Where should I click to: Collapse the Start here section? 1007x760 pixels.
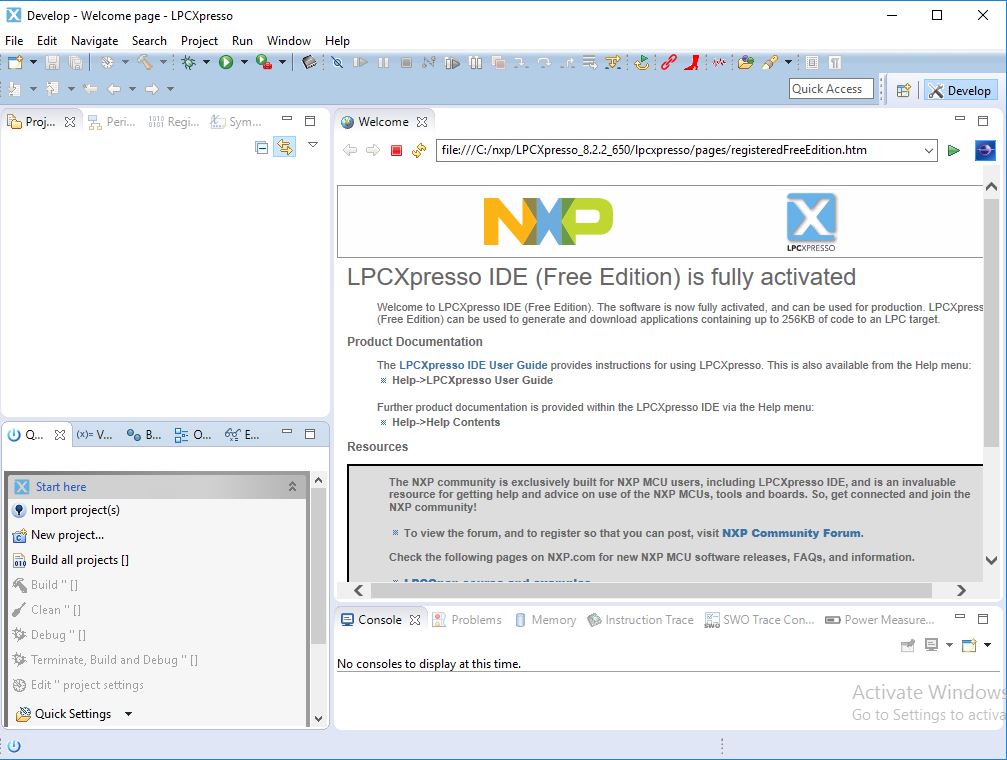[292, 487]
